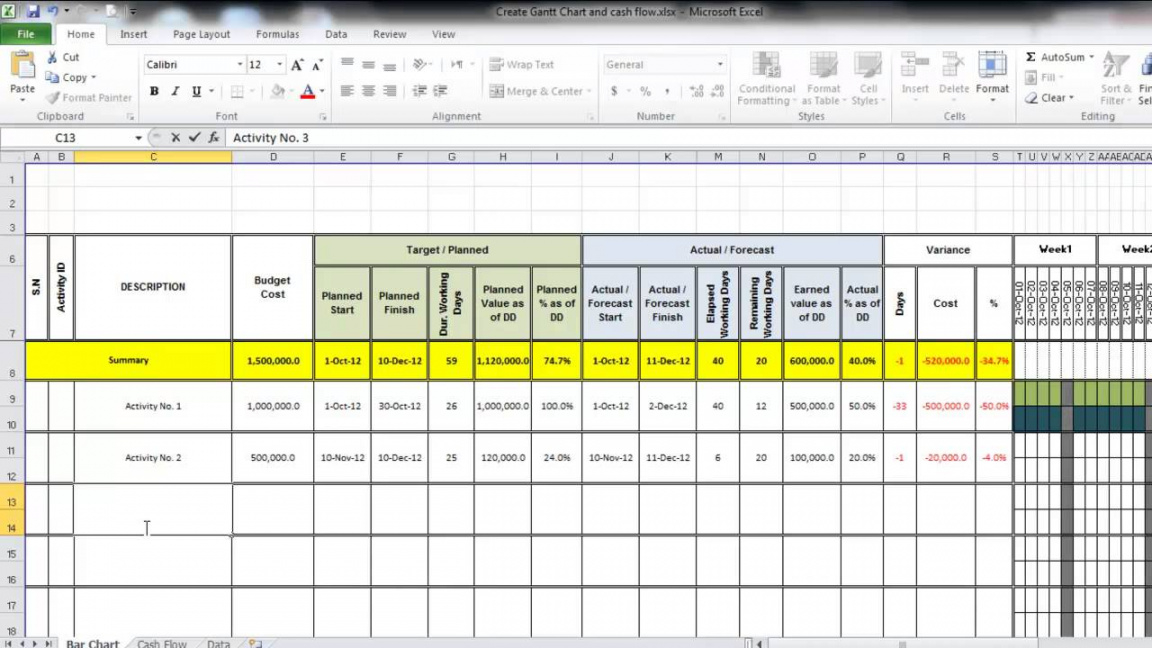Open the Page Layout ribbon tab
Image resolution: width=1152 pixels, height=648 pixels.
tap(201, 34)
